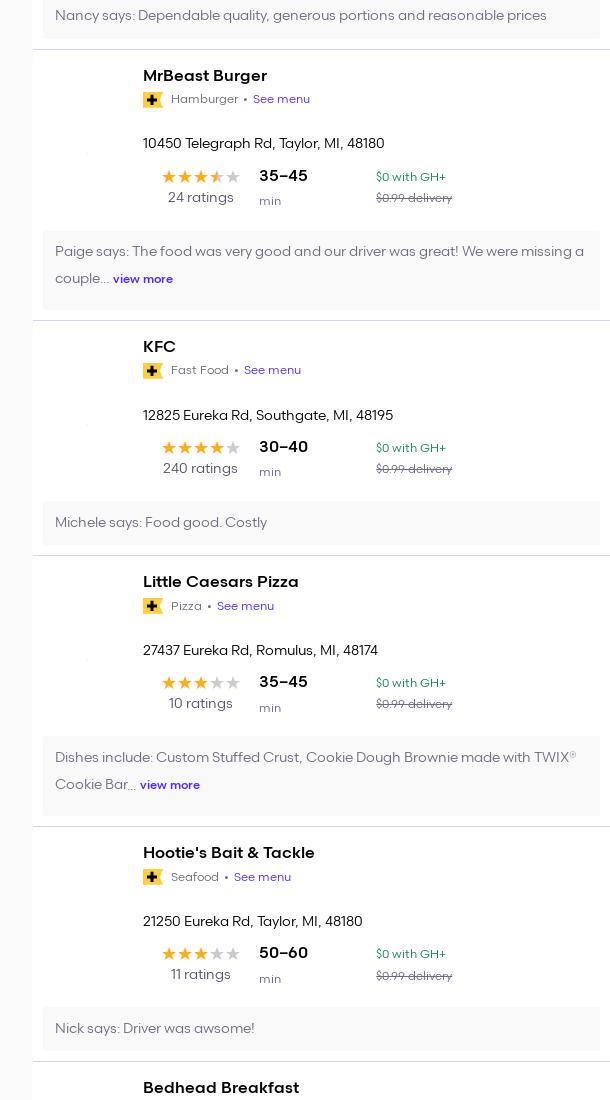This screenshot has height=1100, width=610.
Task: Expand Paige's review with view more
Action: [x=143, y=279]
